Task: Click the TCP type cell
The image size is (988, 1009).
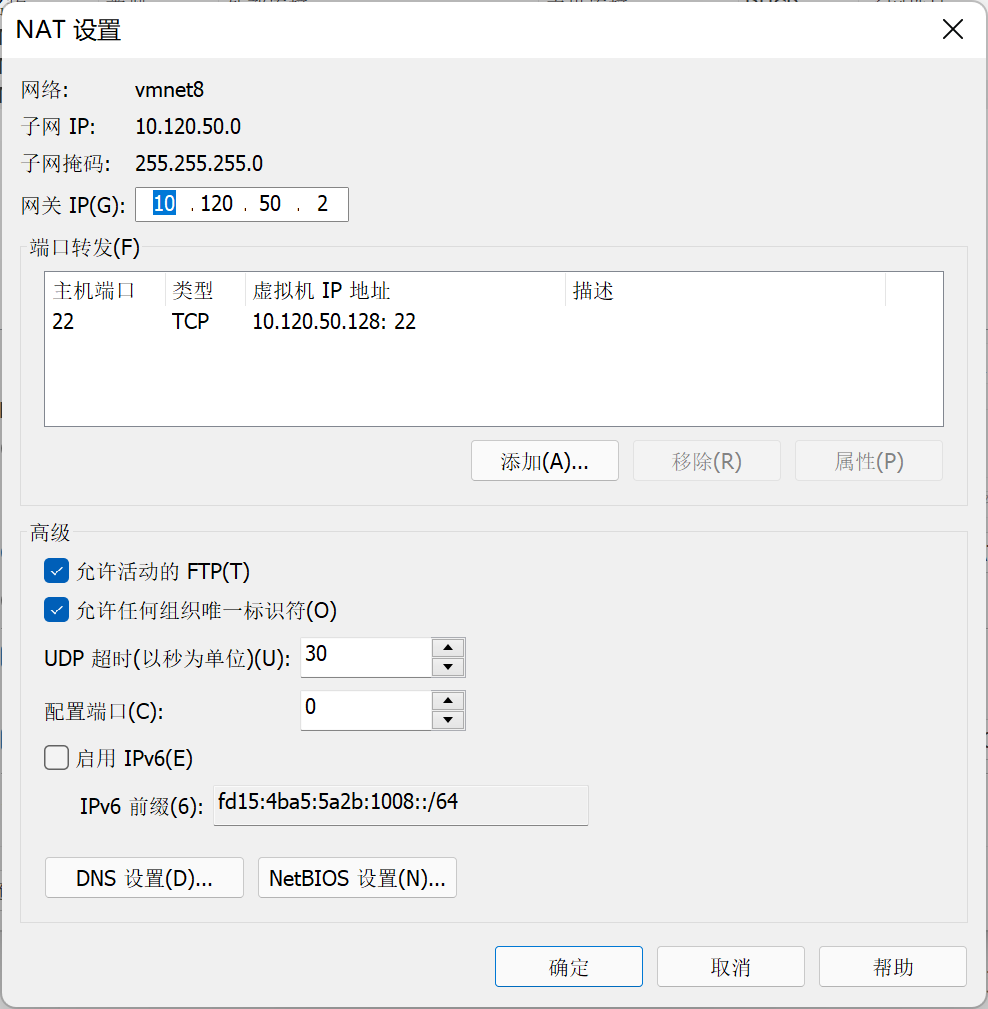Action: pos(191,321)
